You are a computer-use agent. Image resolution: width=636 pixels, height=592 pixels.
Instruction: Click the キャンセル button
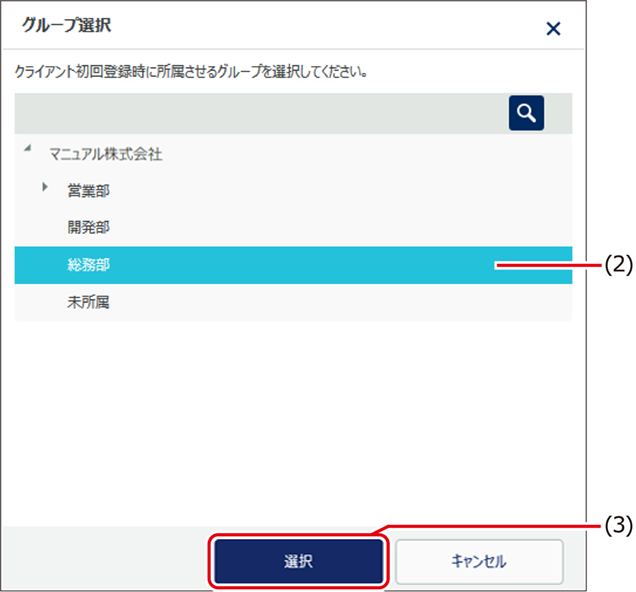[479, 562]
